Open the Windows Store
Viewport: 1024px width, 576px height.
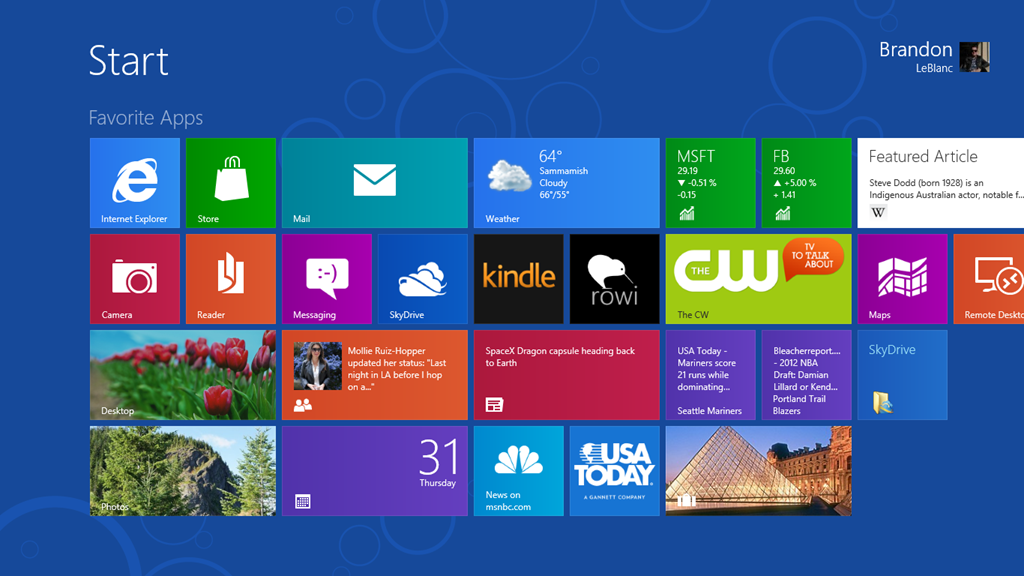[x=230, y=182]
